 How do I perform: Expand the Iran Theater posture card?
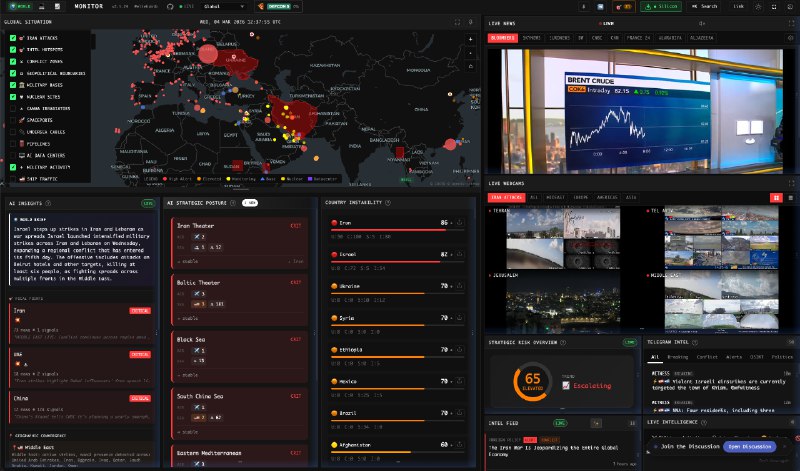(239, 243)
